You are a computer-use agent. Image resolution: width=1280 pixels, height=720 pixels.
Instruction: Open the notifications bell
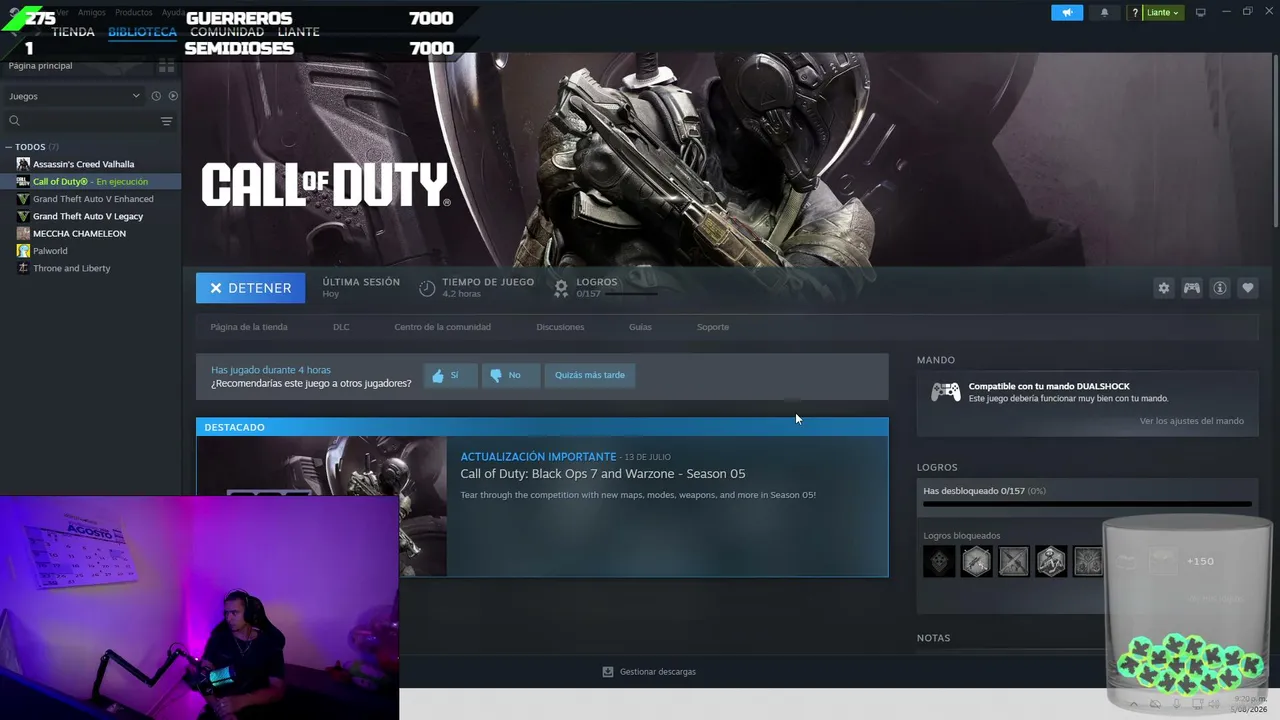click(1105, 12)
